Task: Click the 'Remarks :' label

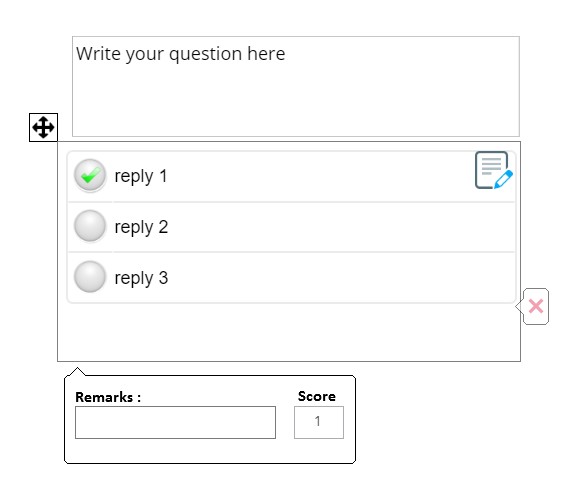Action: coord(108,397)
